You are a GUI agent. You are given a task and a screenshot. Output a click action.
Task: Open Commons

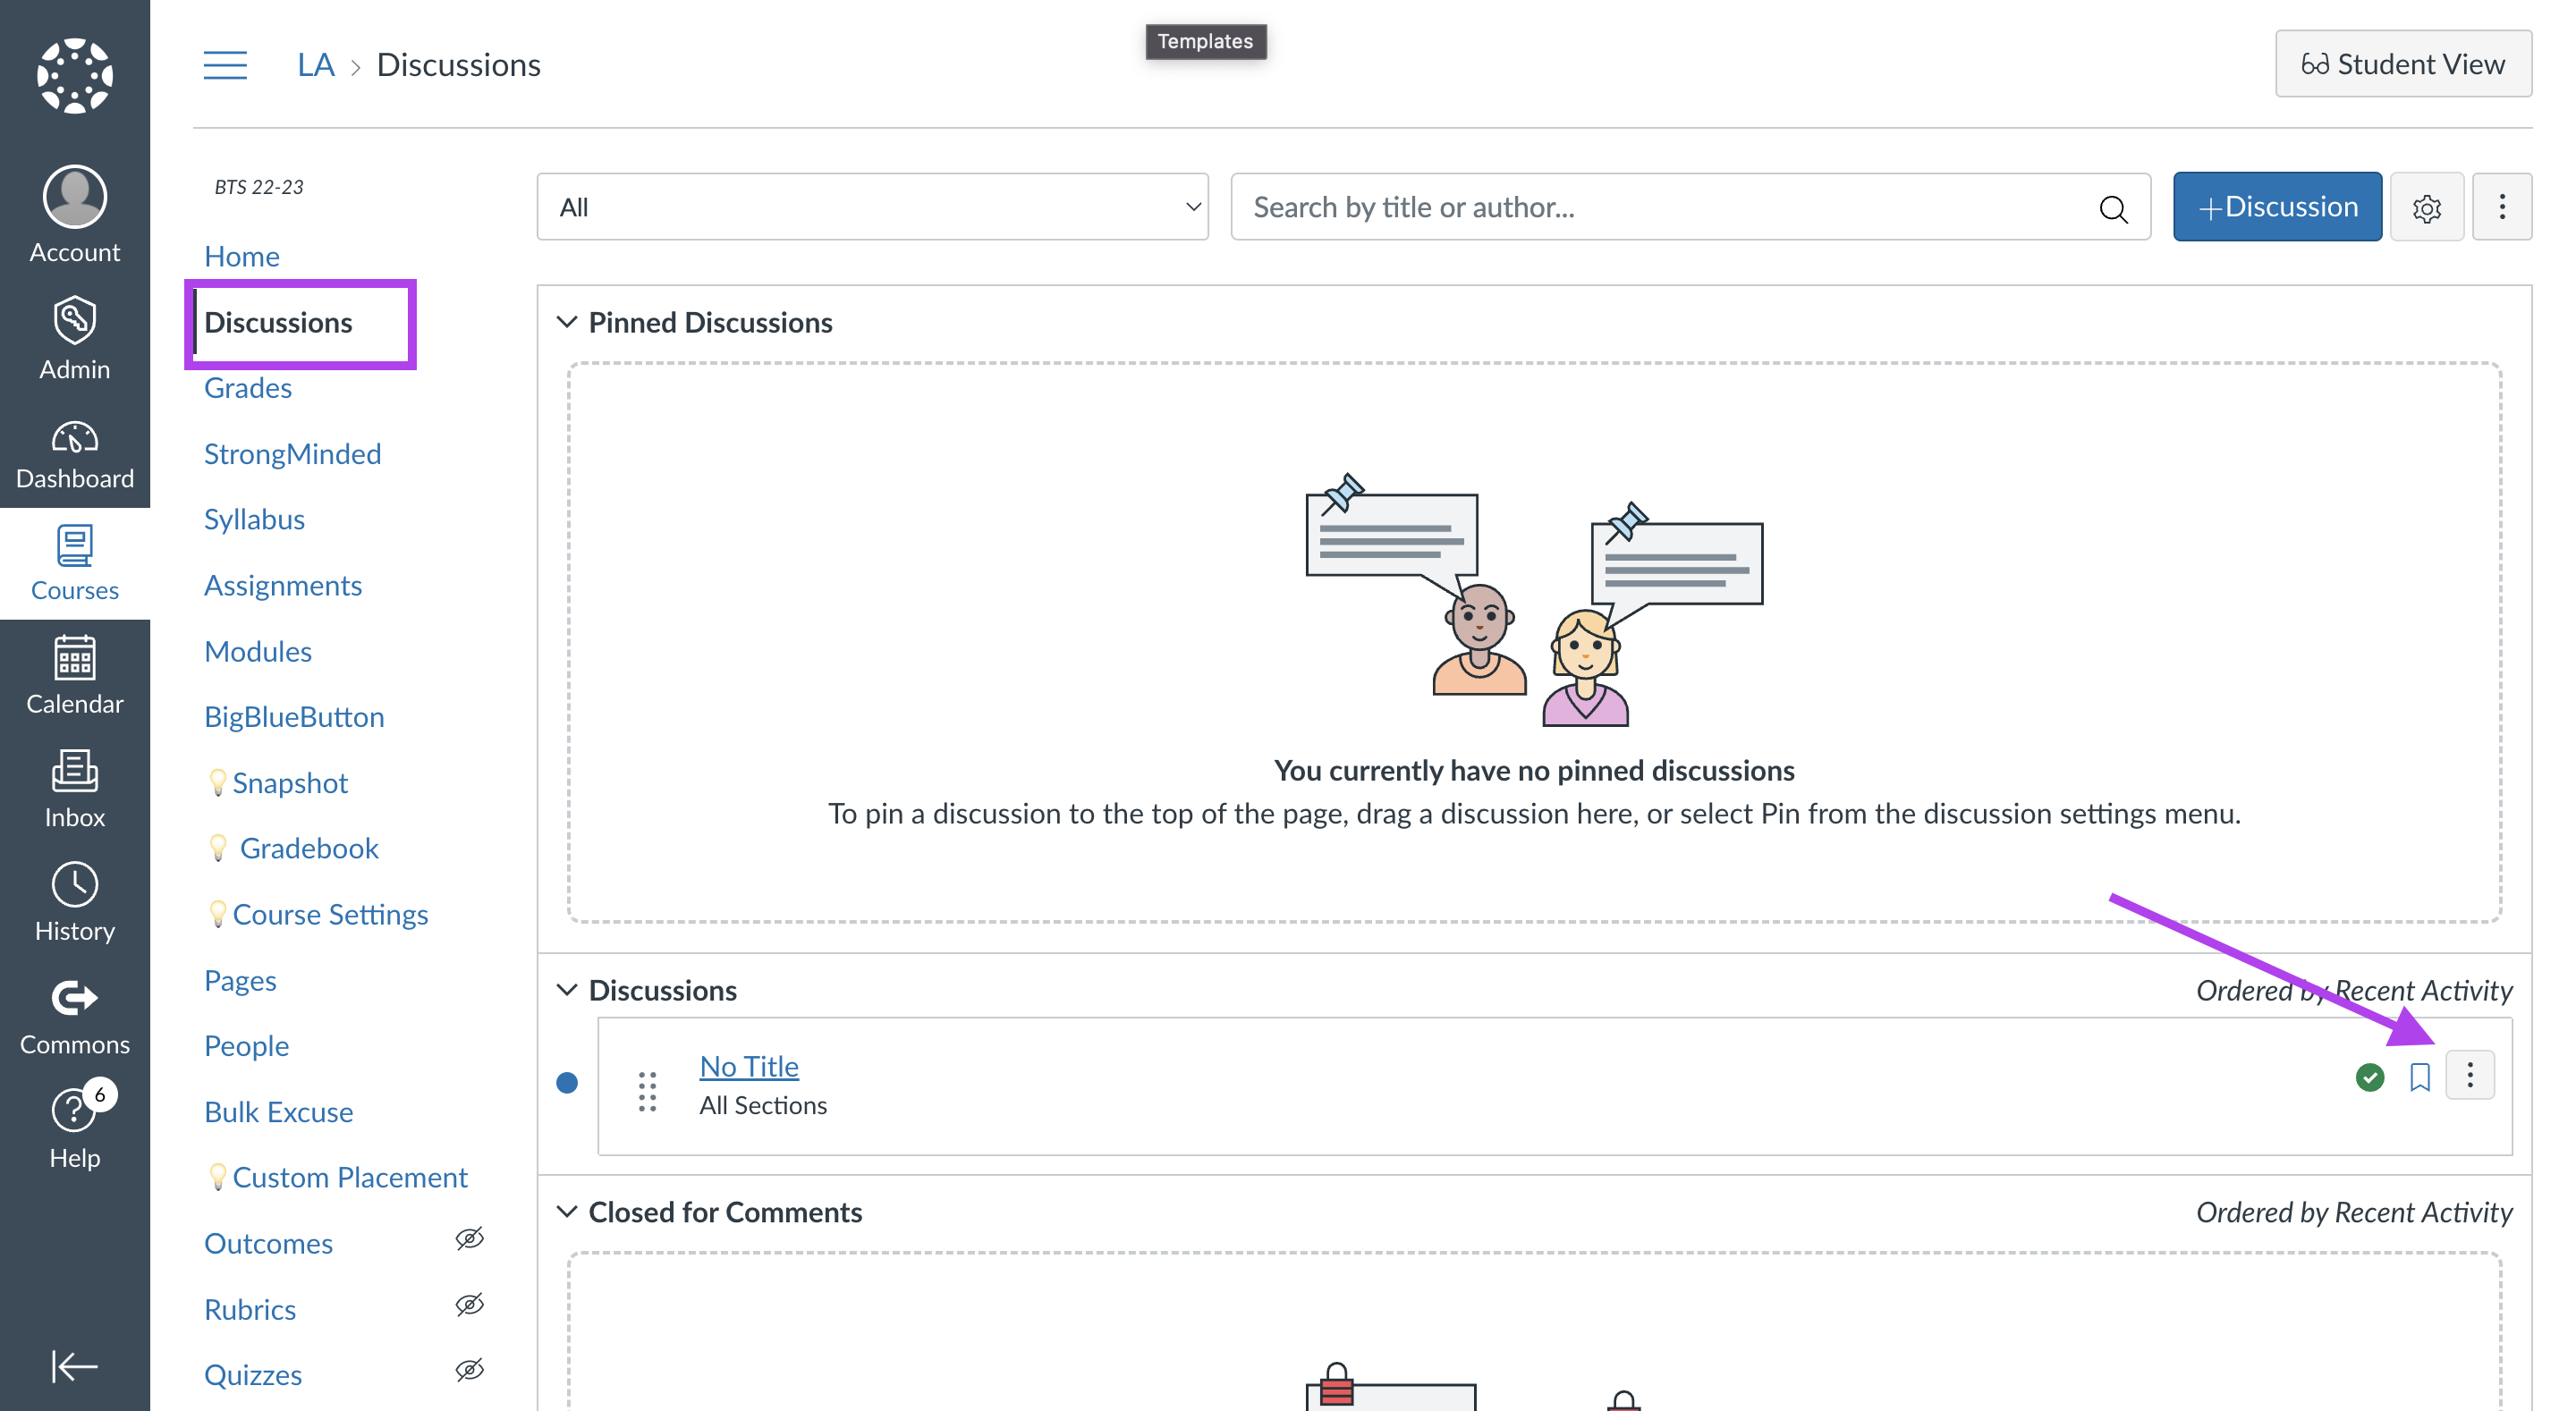[74, 1016]
